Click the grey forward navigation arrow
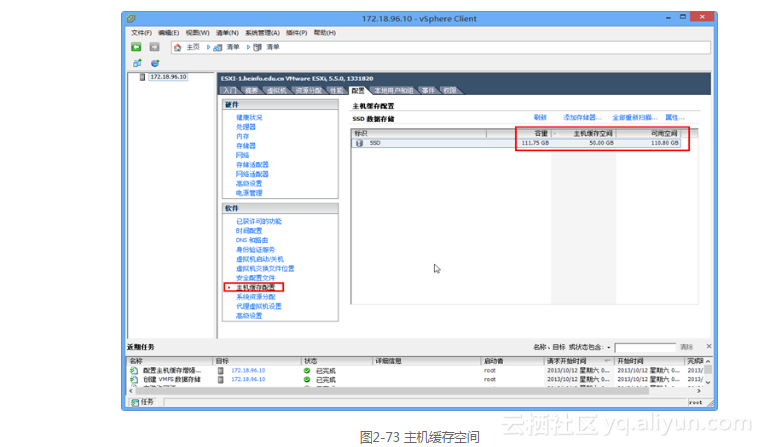 point(154,47)
